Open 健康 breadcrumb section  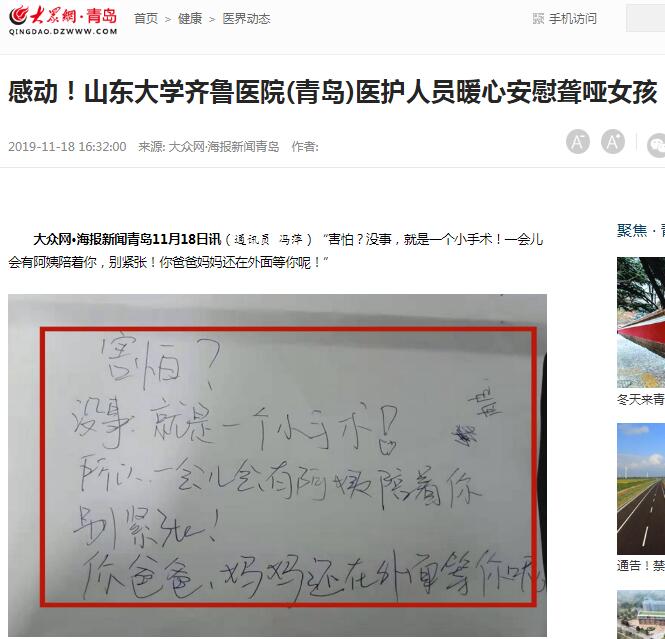pos(190,19)
